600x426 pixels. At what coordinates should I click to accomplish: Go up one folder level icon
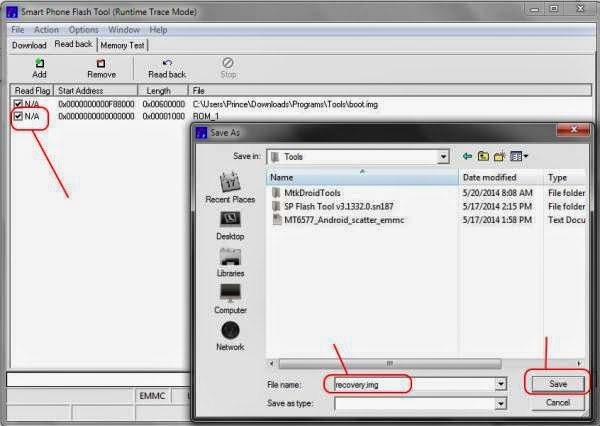click(x=483, y=156)
